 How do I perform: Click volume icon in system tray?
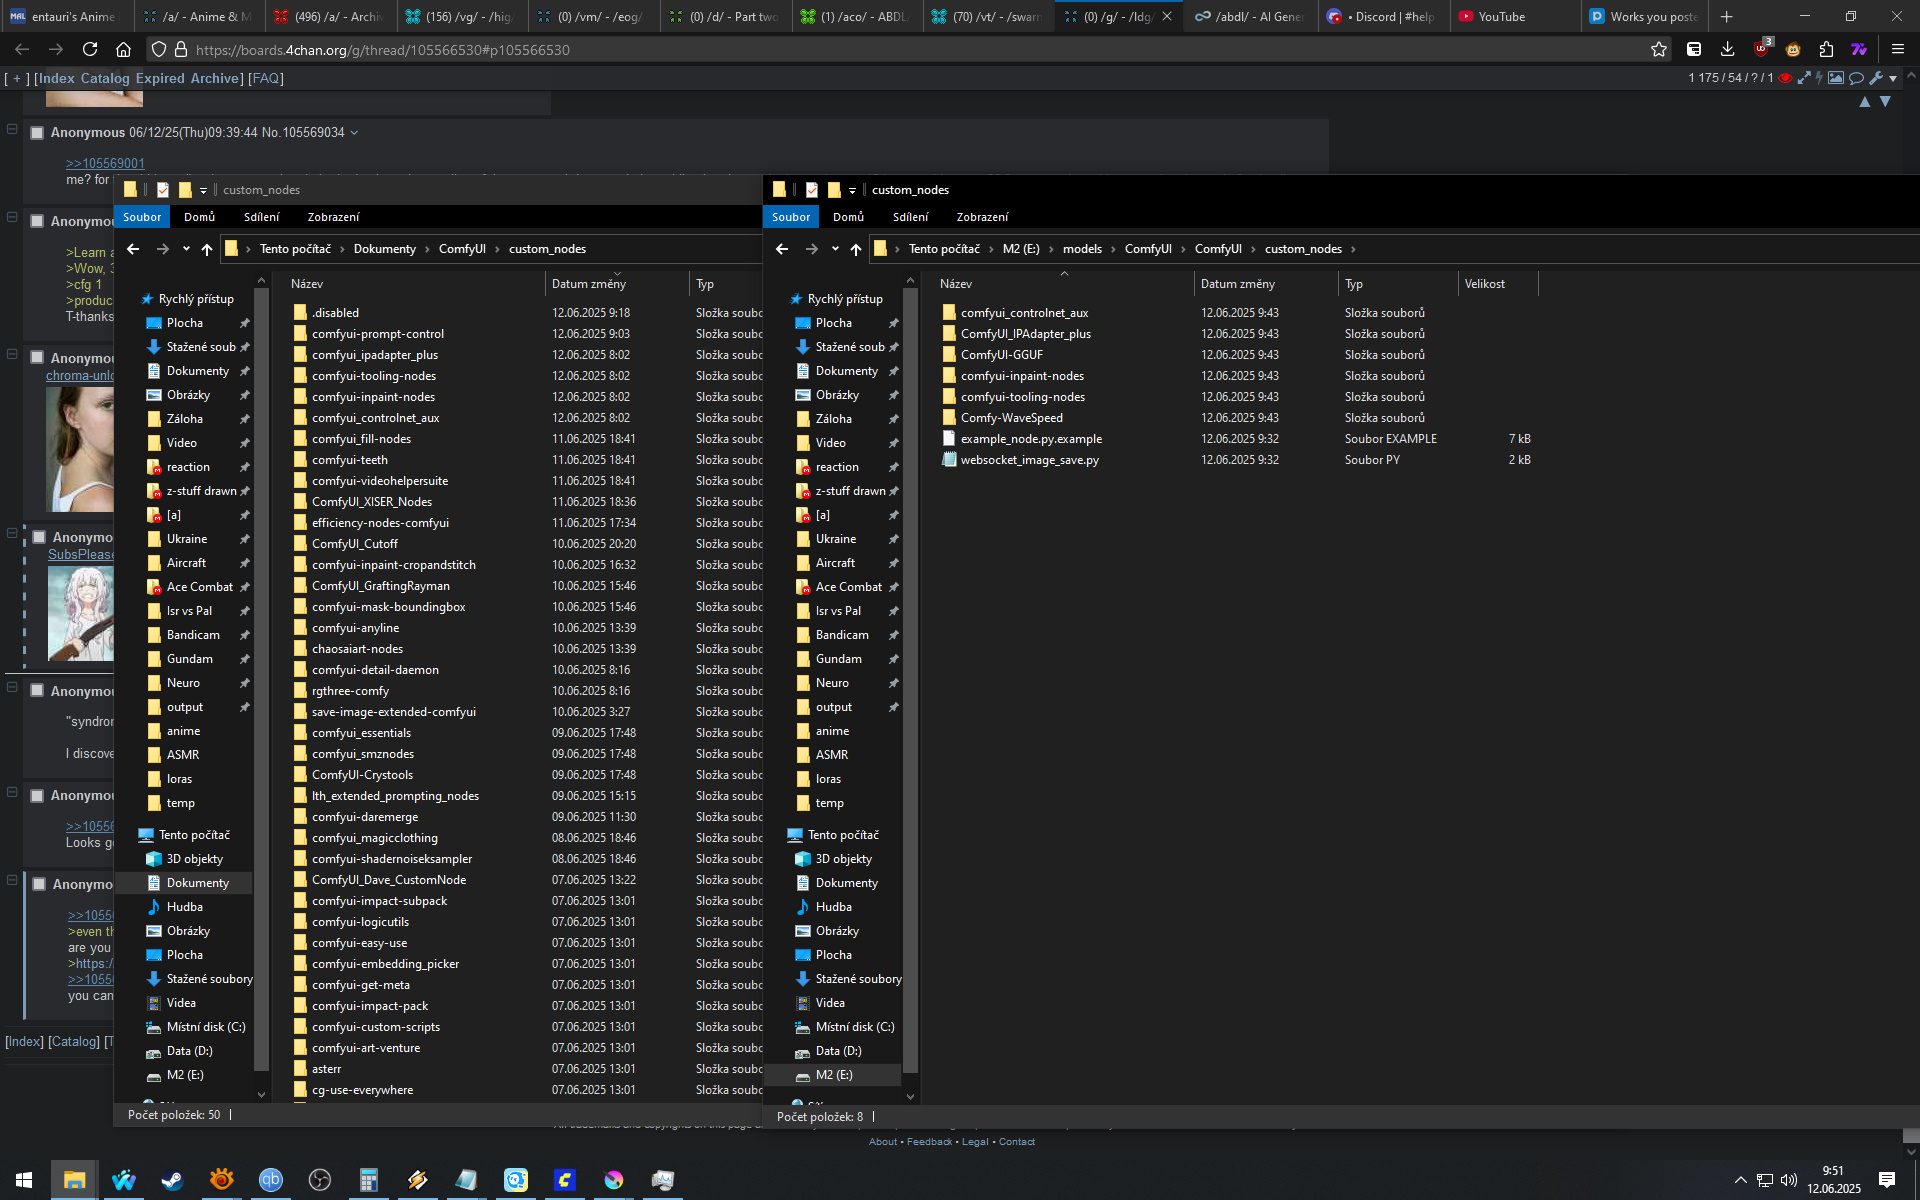(1789, 1180)
